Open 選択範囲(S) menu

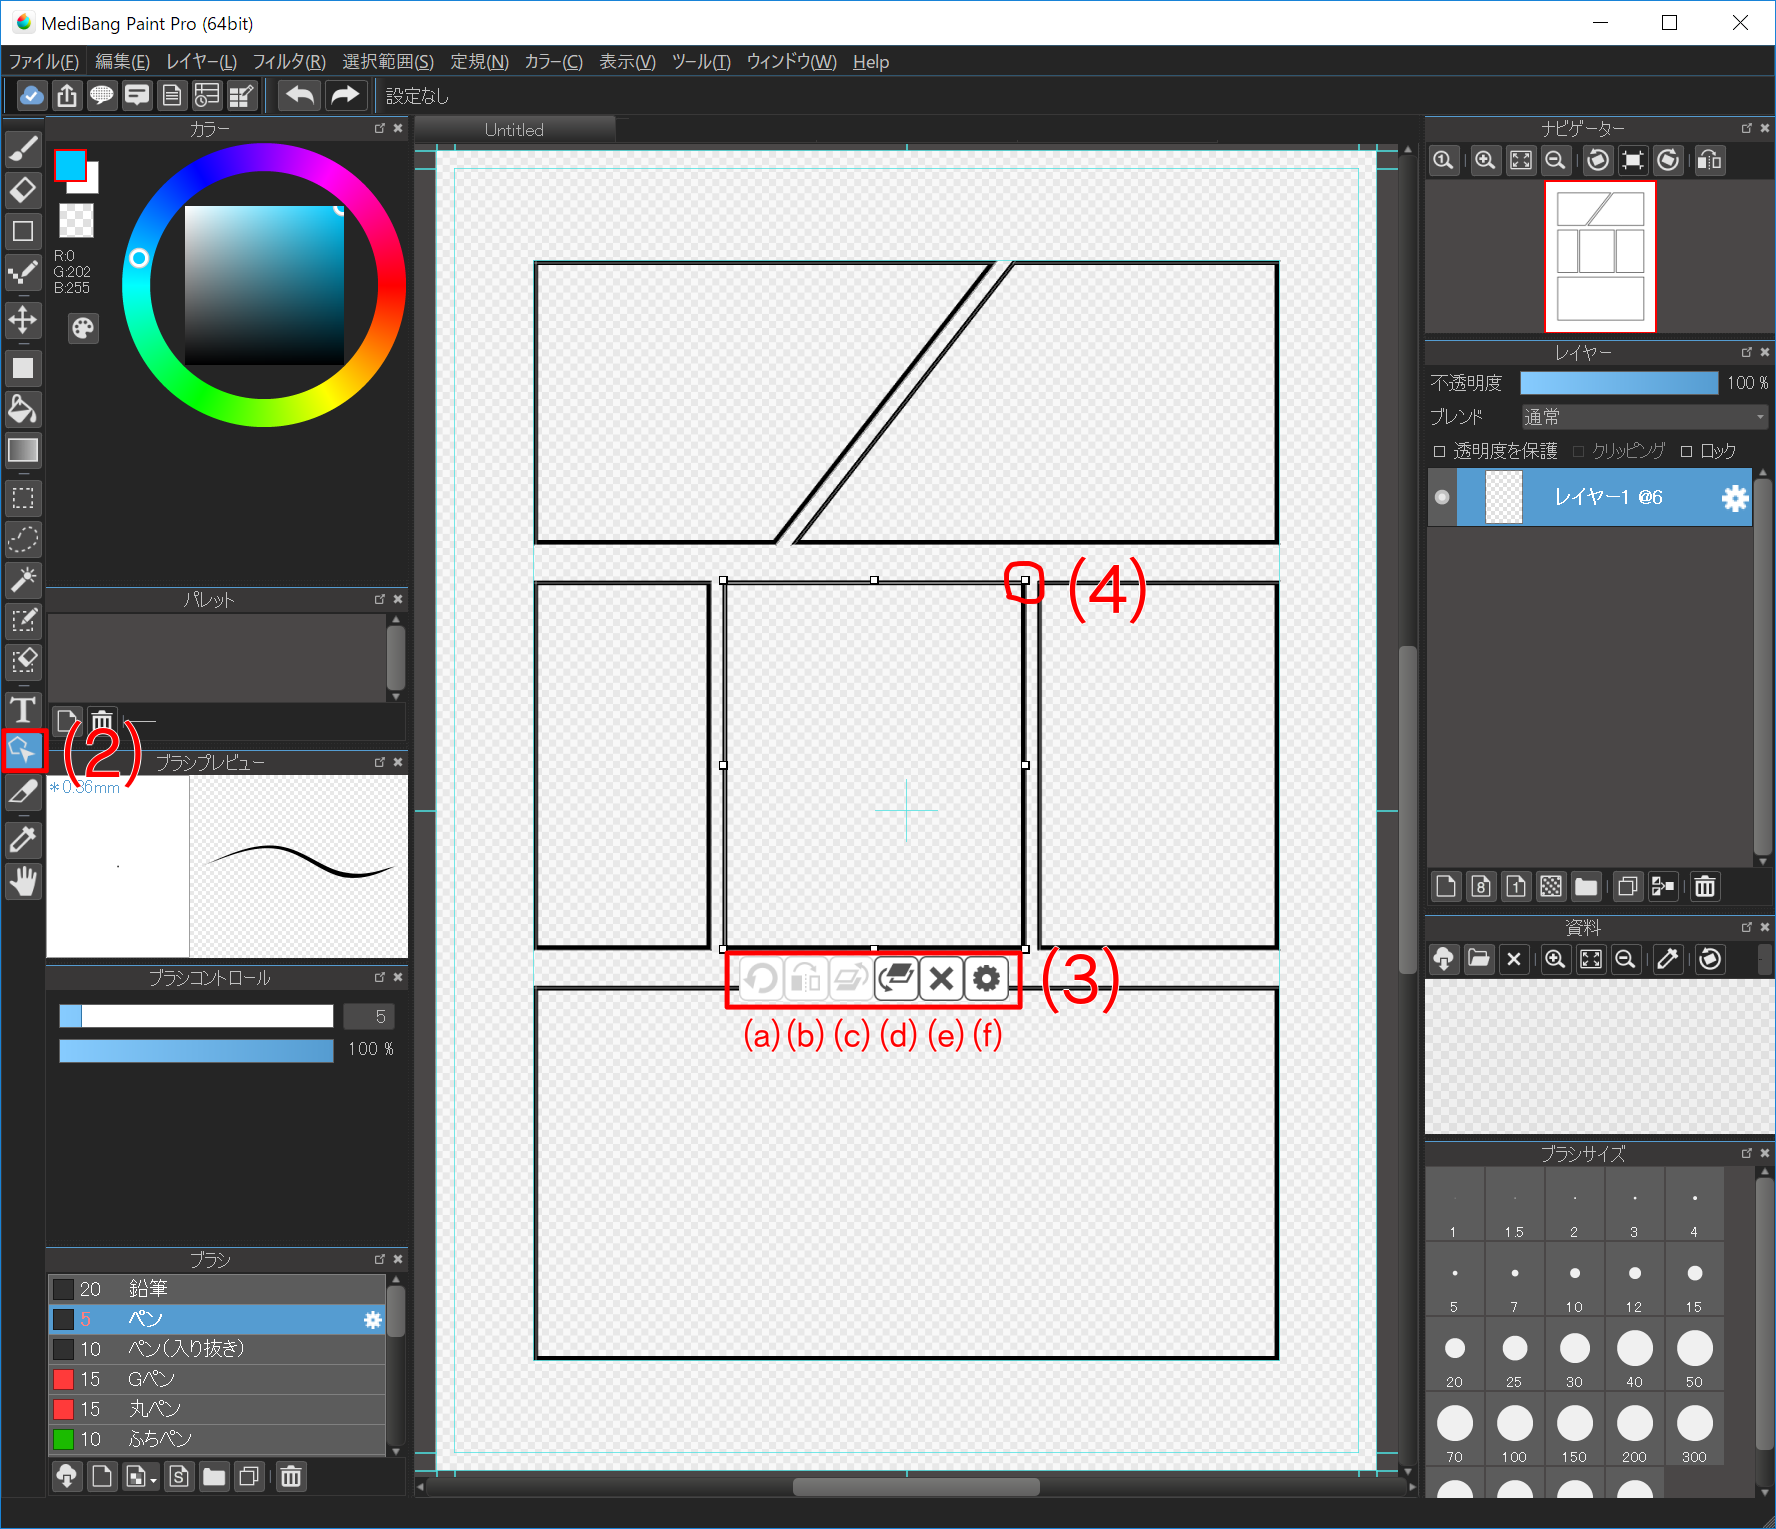[388, 62]
